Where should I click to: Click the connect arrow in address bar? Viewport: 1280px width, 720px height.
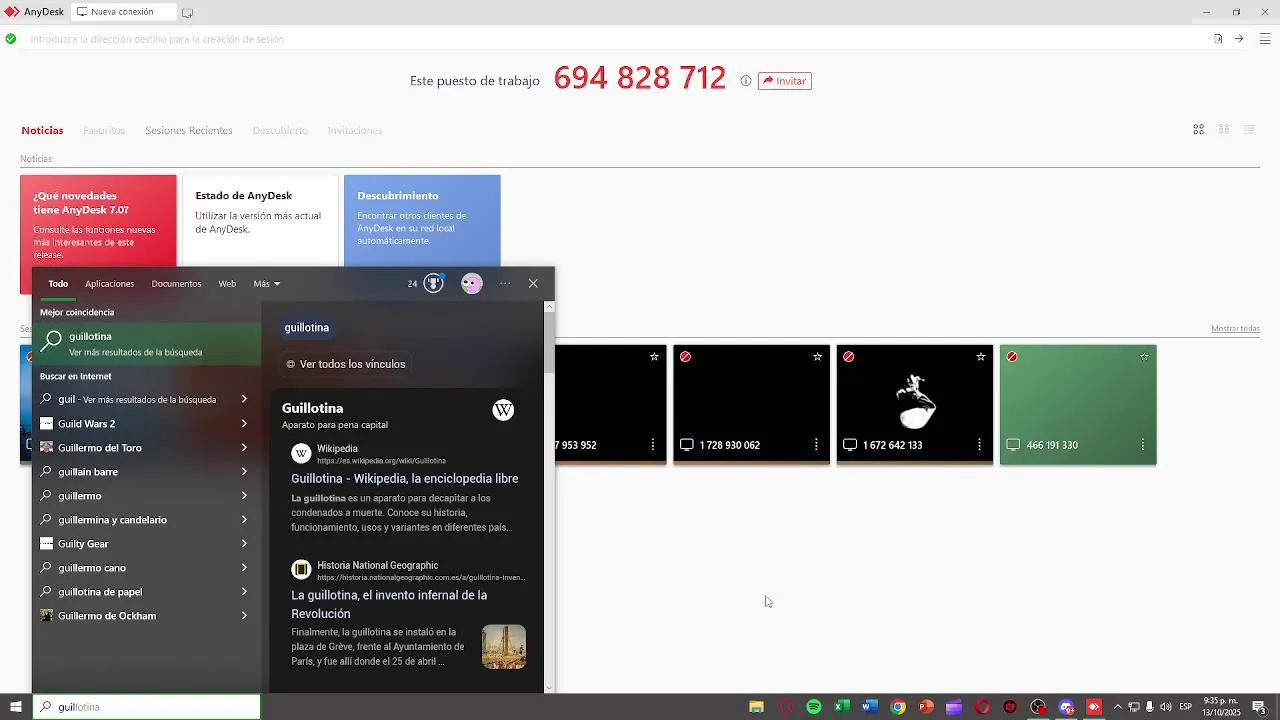1238,39
